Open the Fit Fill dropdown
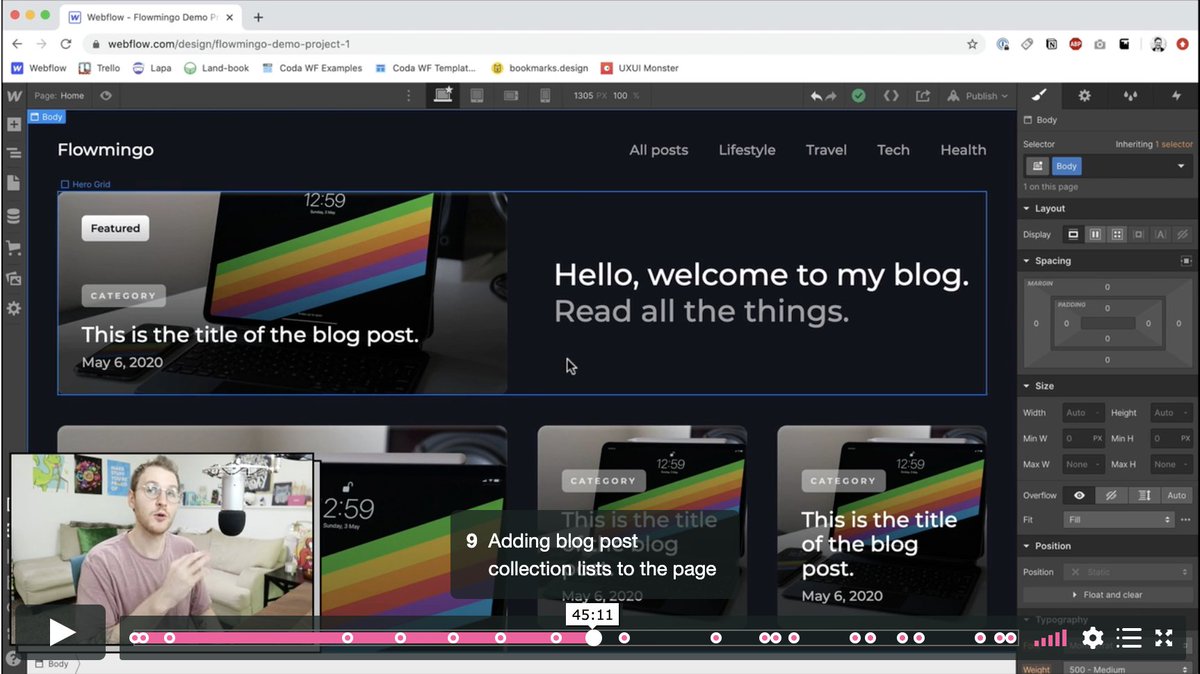 tap(1117, 520)
